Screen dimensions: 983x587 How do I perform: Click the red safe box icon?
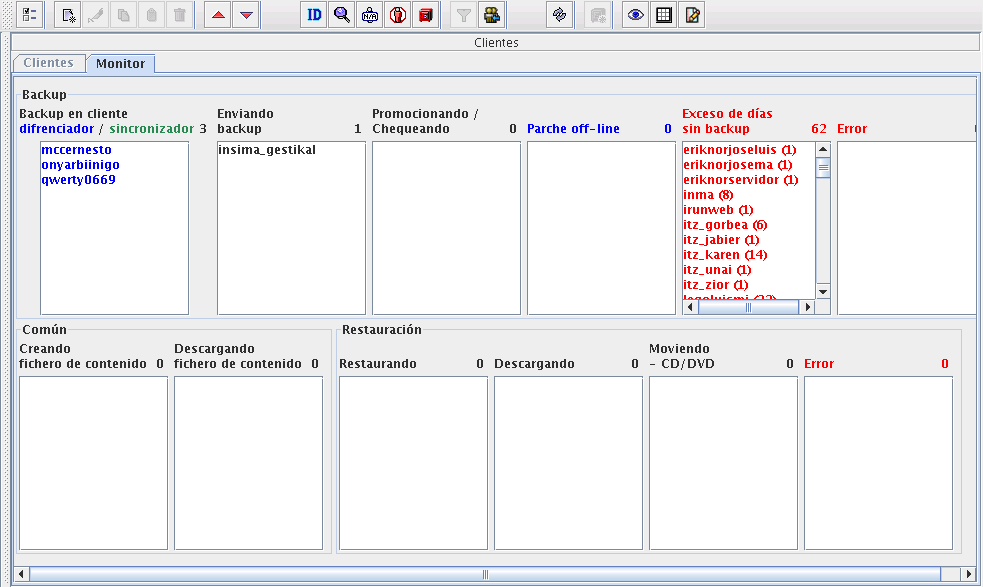tap(426, 15)
